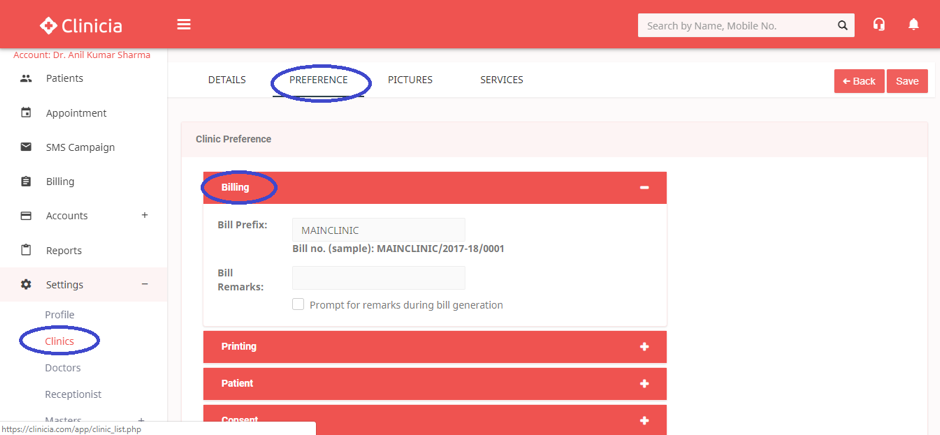The image size is (940, 435).
Task: Click the Save button
Action: point(907,81)
